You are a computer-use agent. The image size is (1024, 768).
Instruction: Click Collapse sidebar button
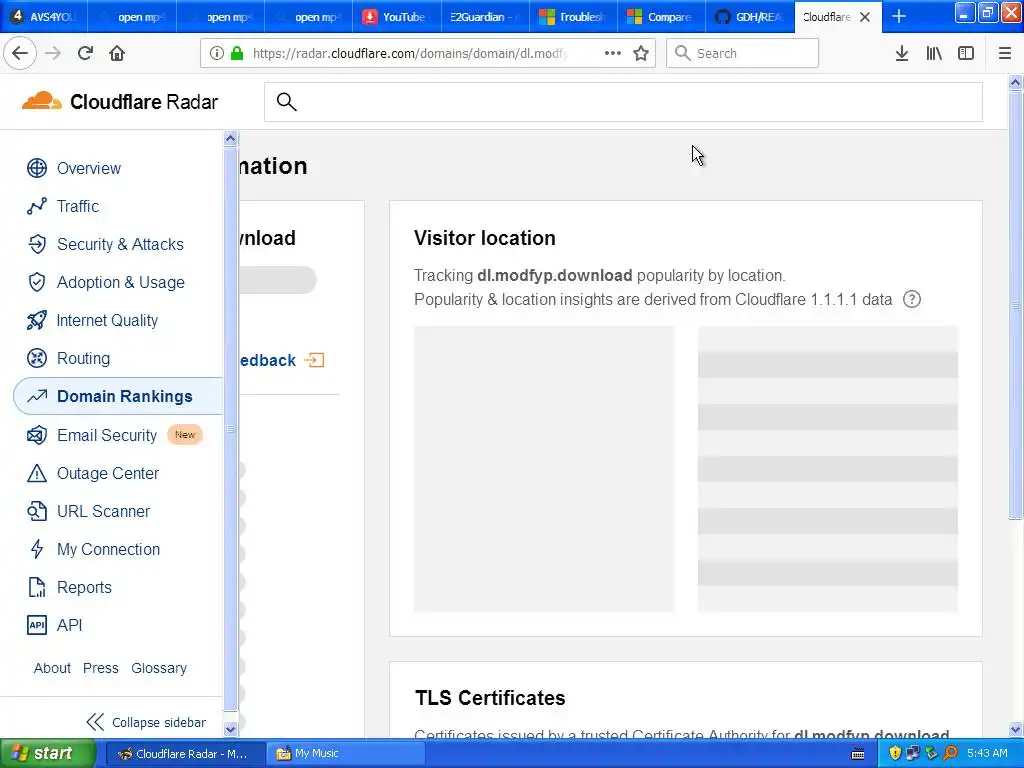point(146,722)
